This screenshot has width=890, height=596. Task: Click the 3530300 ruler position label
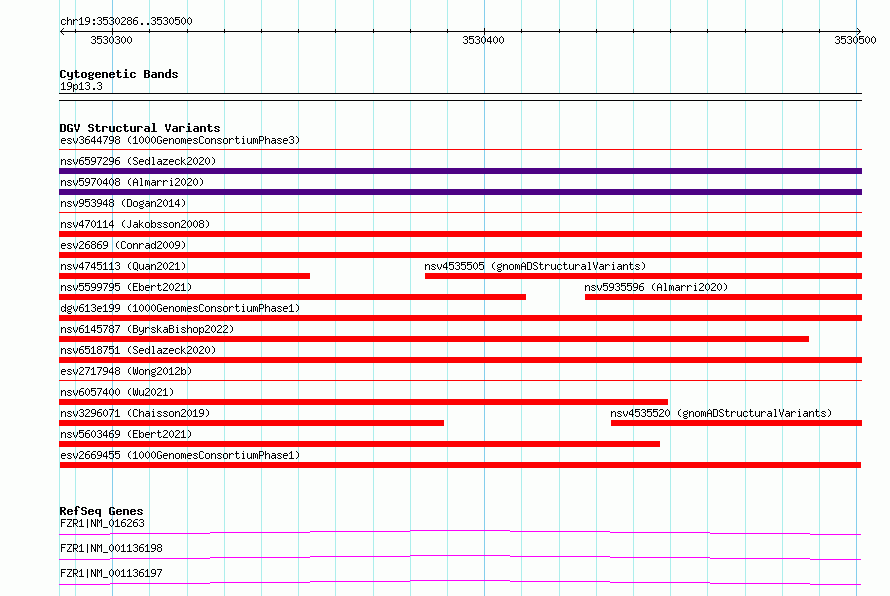coord(111,40)
